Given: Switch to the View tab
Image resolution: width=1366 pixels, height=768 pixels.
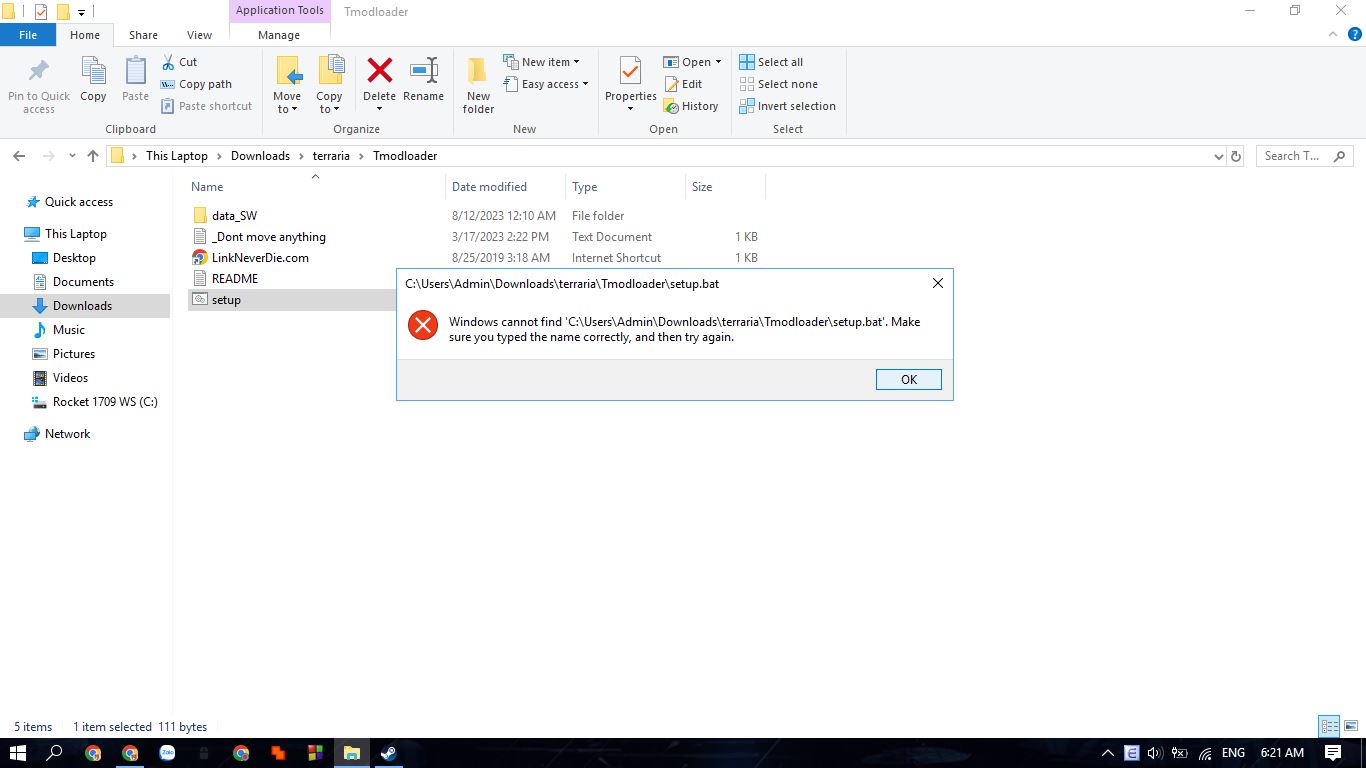Looking at the screenshot, I should [198, 33].
